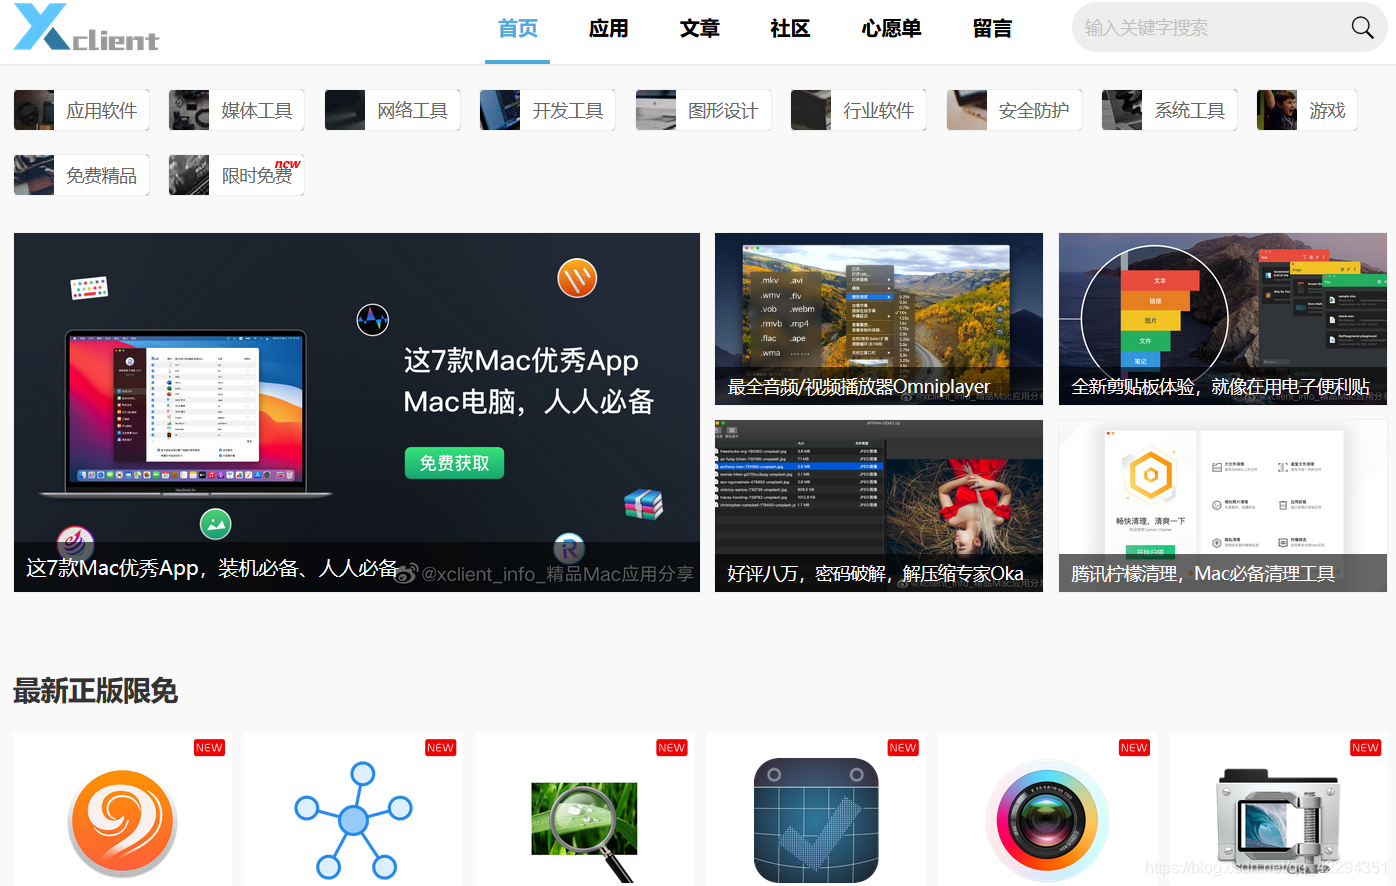Open the 媒体工具 category link

click(x=237, y=110)
